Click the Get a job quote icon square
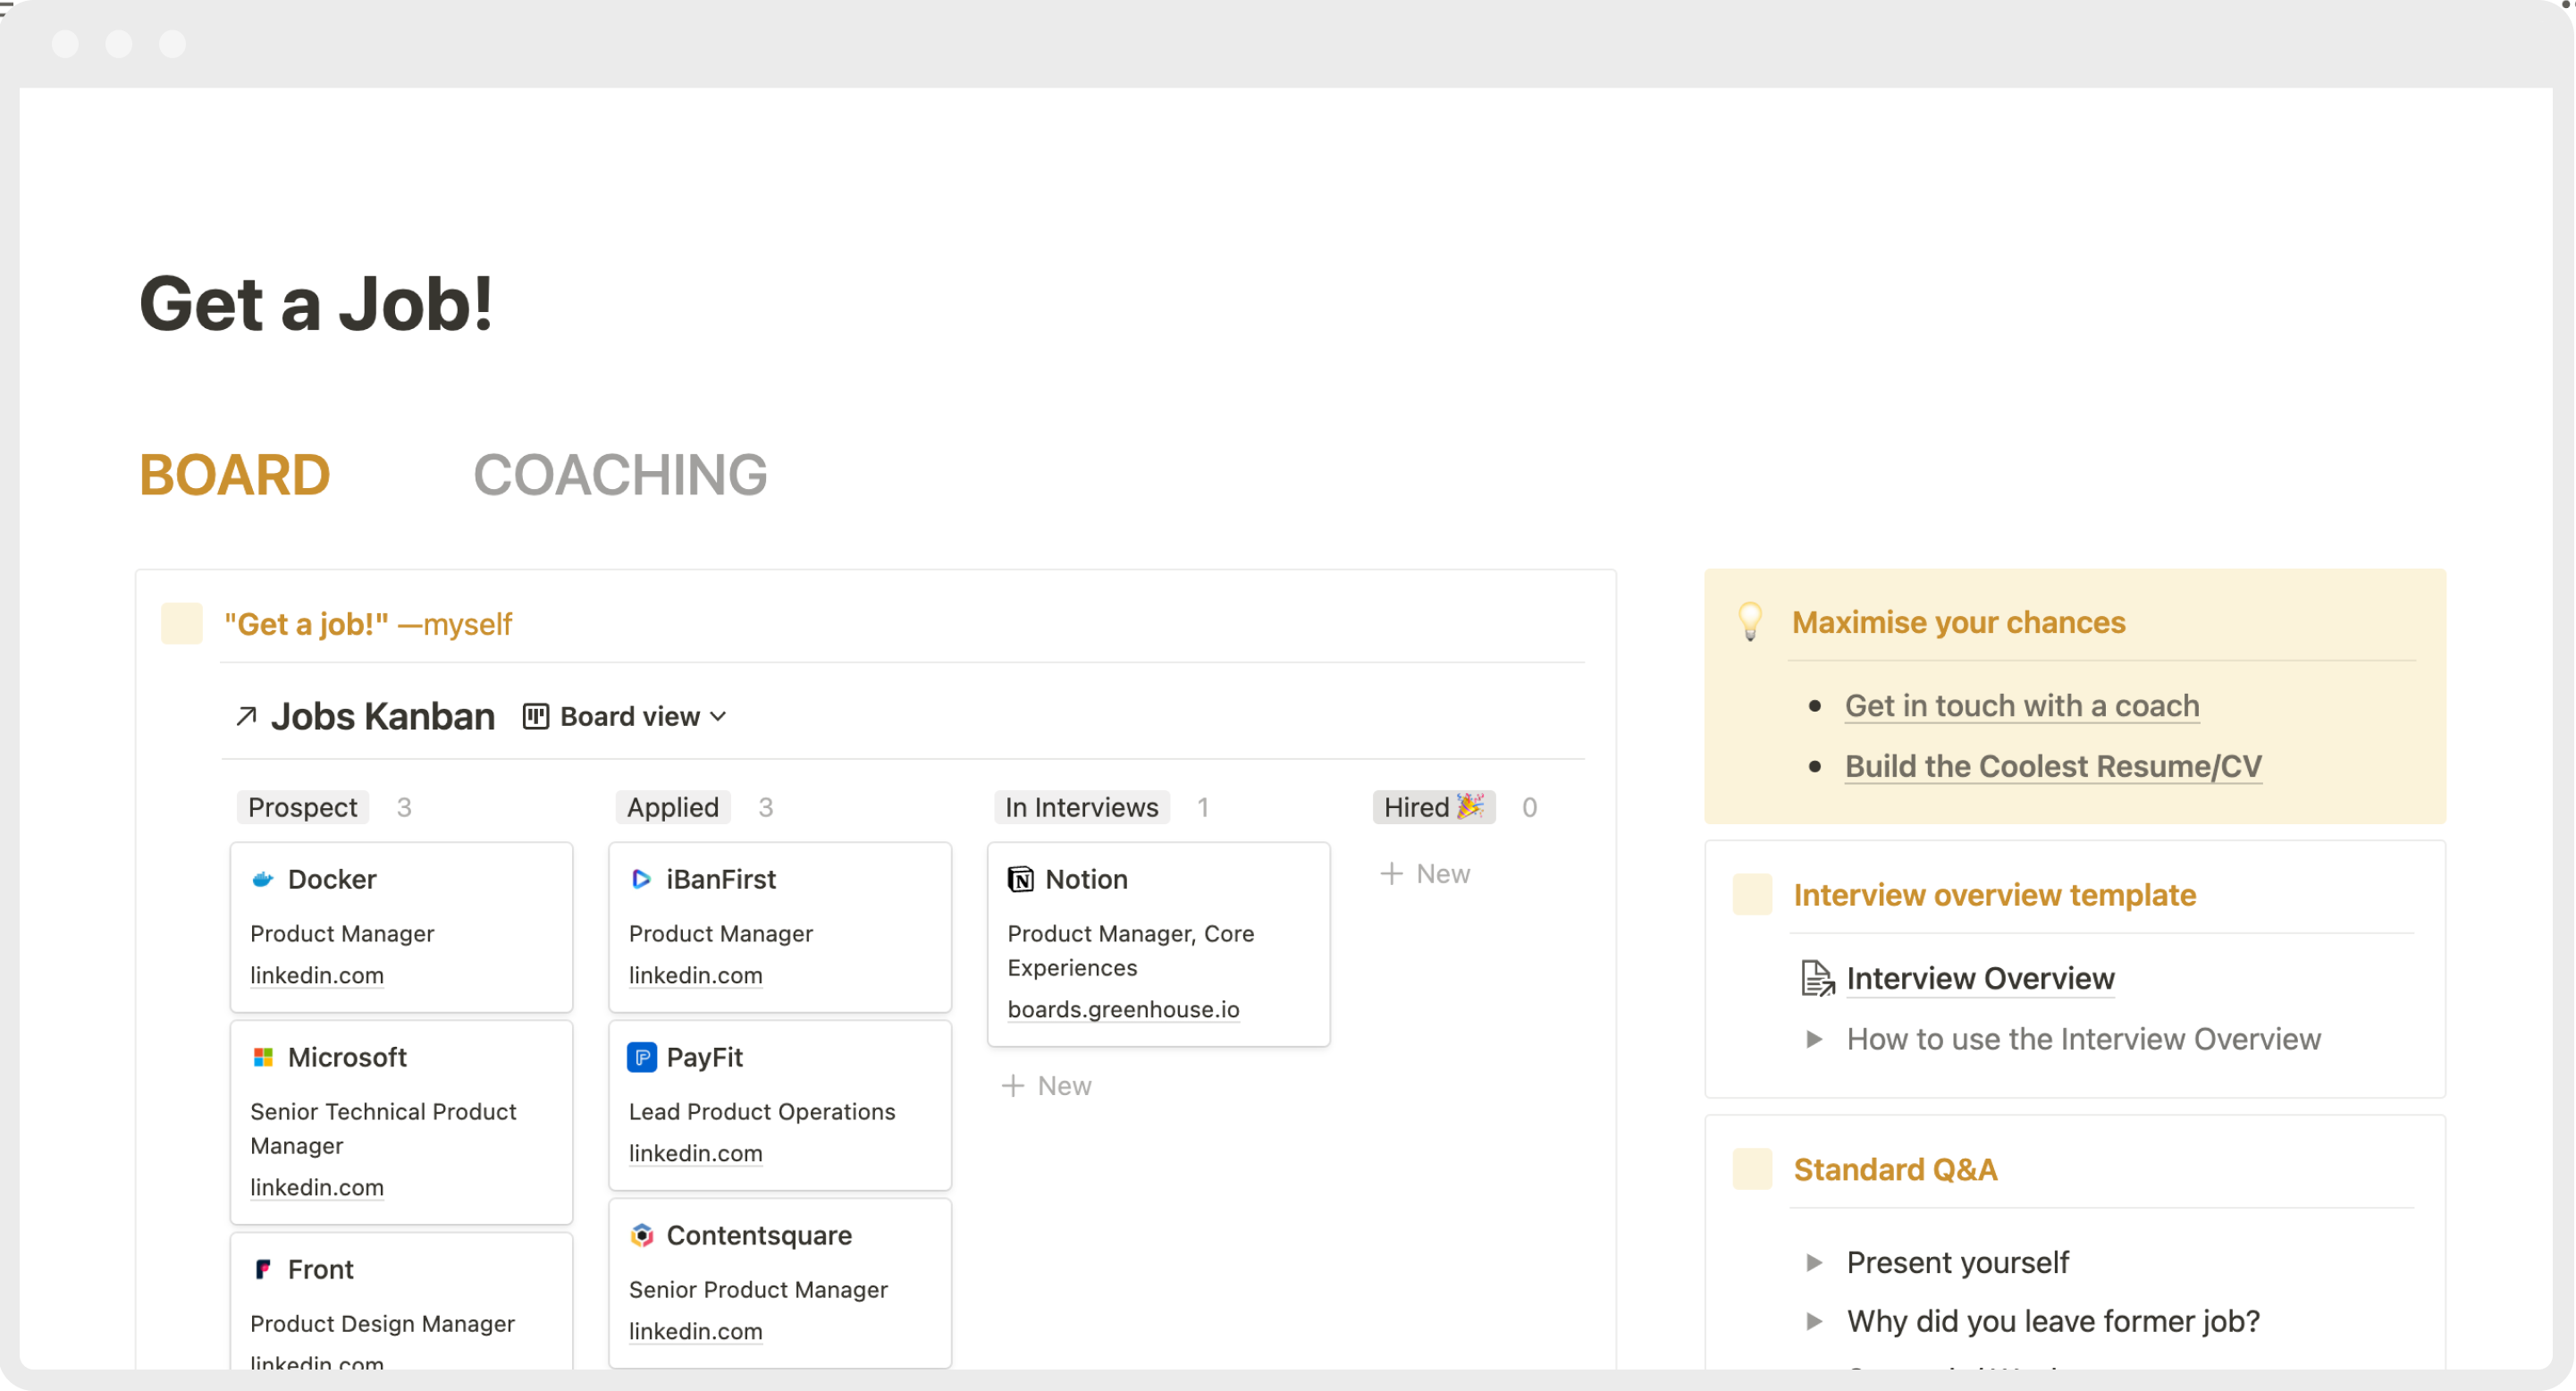Image resolution: width=2576 pixels, height=1391 pixels. [182, 623]
